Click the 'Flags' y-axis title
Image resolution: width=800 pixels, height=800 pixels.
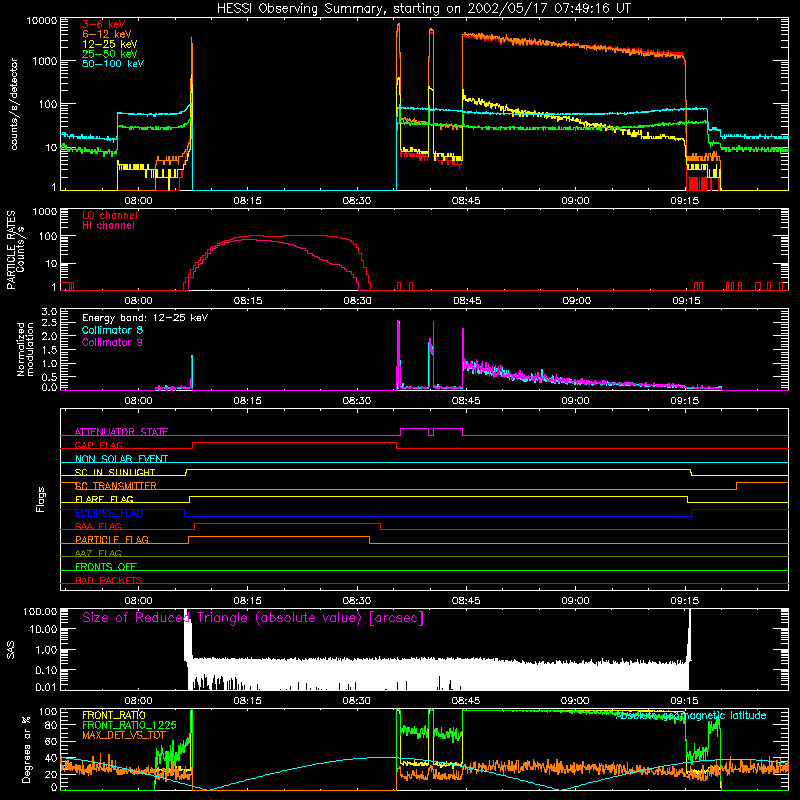[40, 499]
